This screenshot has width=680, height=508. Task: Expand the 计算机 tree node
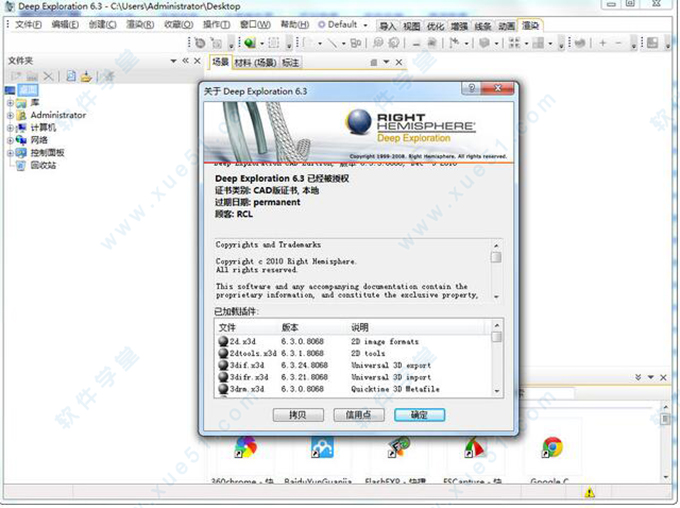10,128
